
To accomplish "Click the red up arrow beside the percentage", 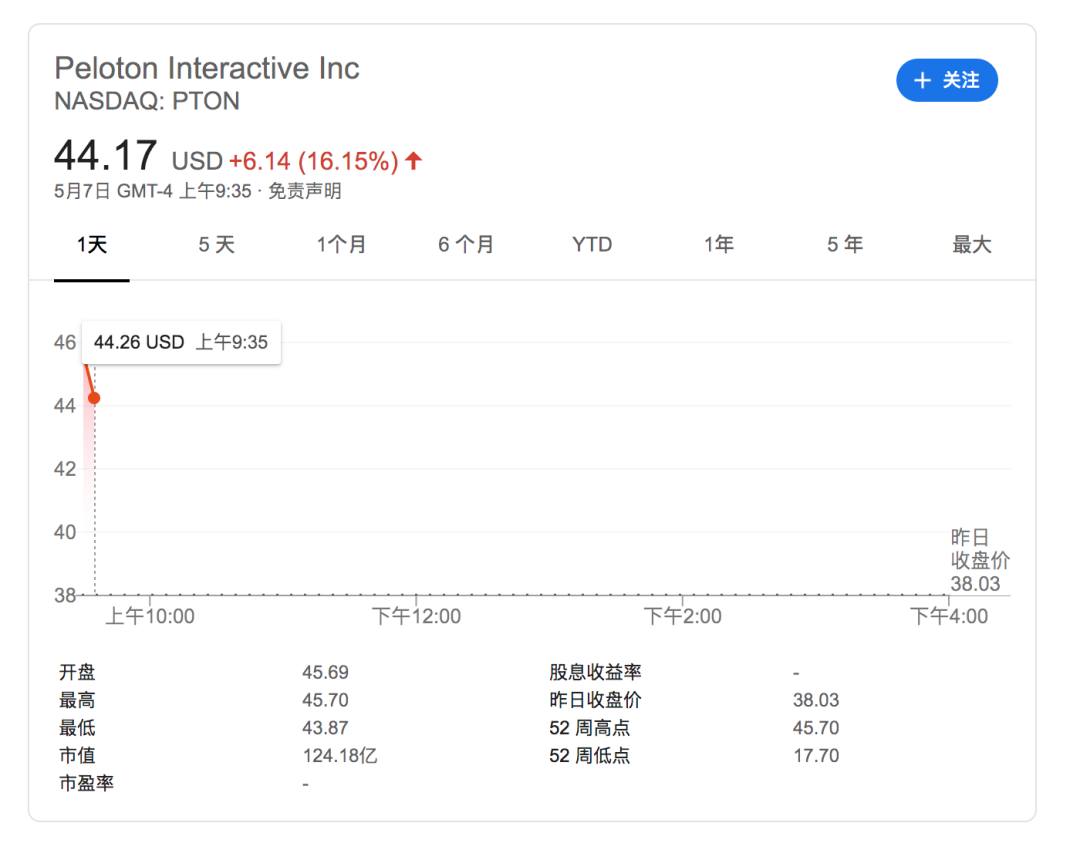I will pyautogui.click(x=414, y=161).
